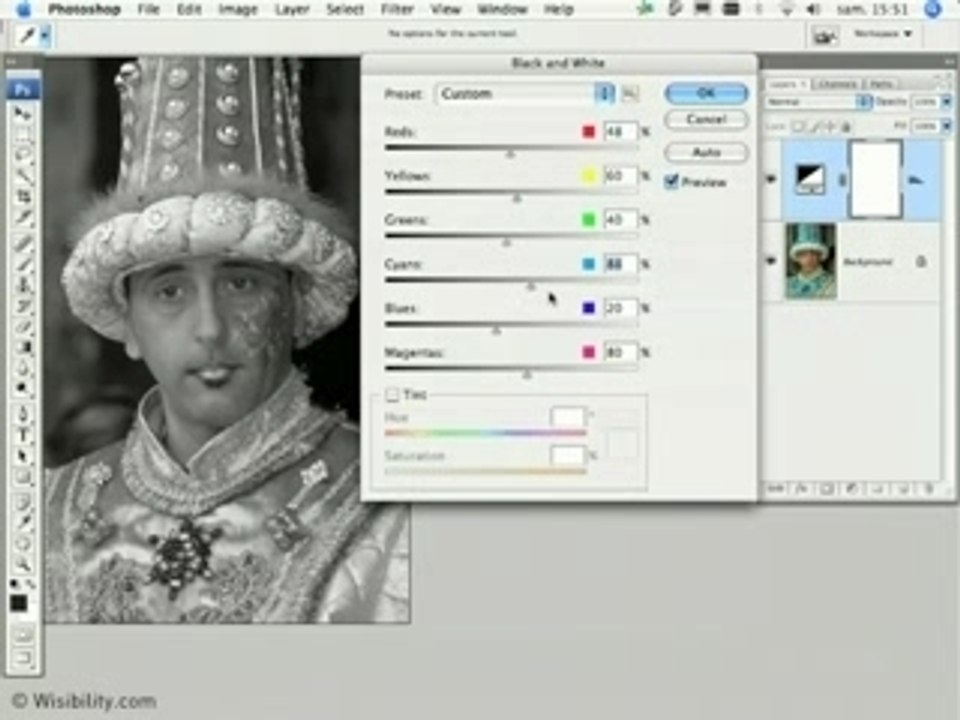The width and height of the screenshot is (960, 720).
Task: Click Cancel in the Black and White dialog
Action: [x=706, y=119]
